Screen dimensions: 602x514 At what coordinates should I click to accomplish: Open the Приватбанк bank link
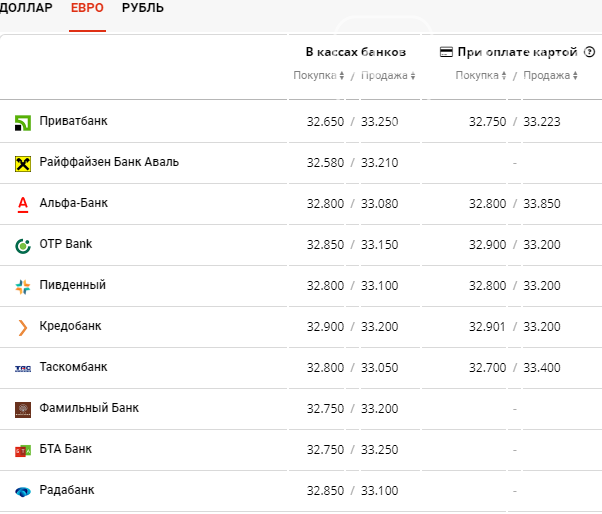click(73, 121)
